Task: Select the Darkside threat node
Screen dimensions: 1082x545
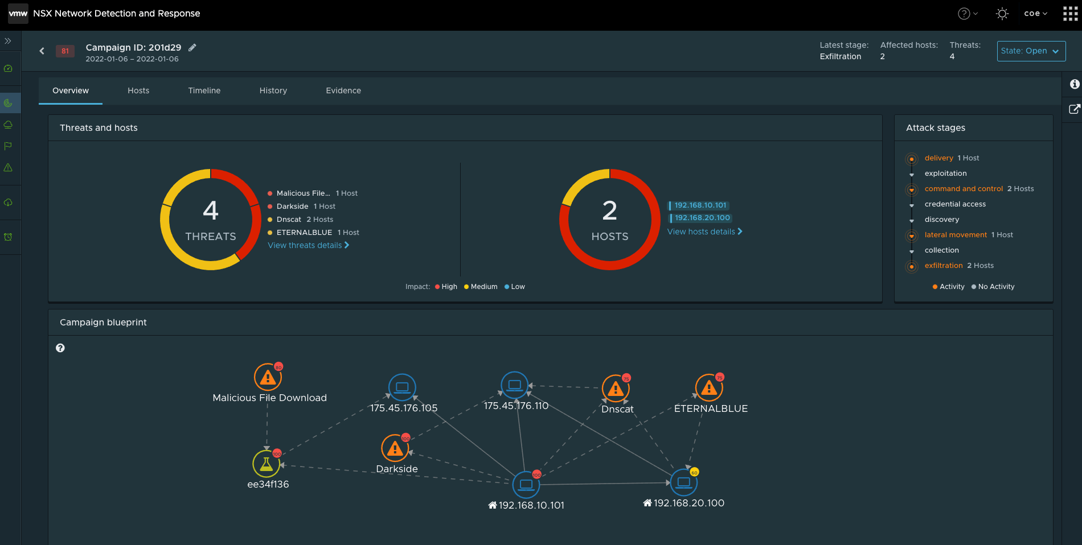Action: [x=395, y=448]
